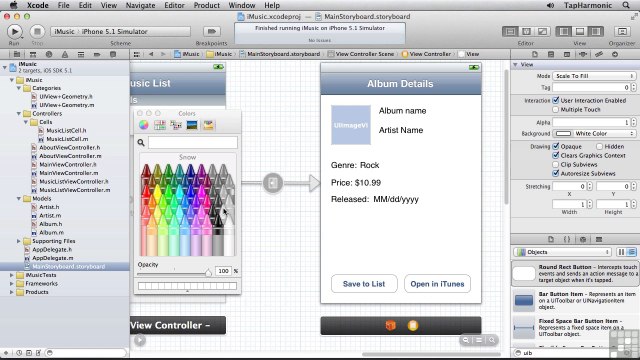The height and width of the screenshot is (360, 640).
Task: Select the UIImageView placeholder in storyboard
Action: pyautogui.click(x=351, y=125)
